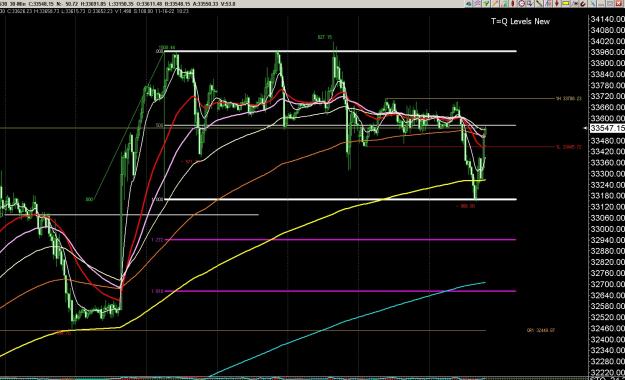Click the 32700.00 price axis label
This screenshot has width=625, height=380.
click(607, 284)
